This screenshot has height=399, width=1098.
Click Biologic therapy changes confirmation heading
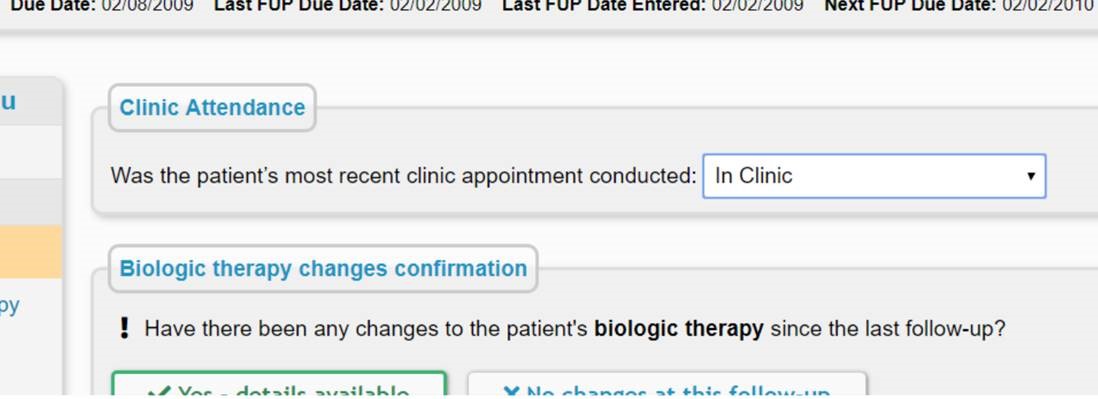point(323,269)
